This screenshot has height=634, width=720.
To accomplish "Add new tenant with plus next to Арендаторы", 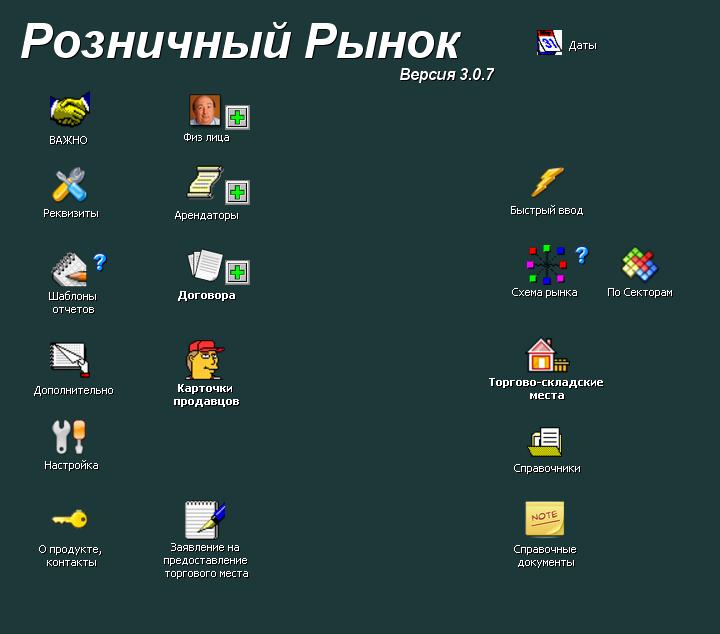I will (237, 192).
